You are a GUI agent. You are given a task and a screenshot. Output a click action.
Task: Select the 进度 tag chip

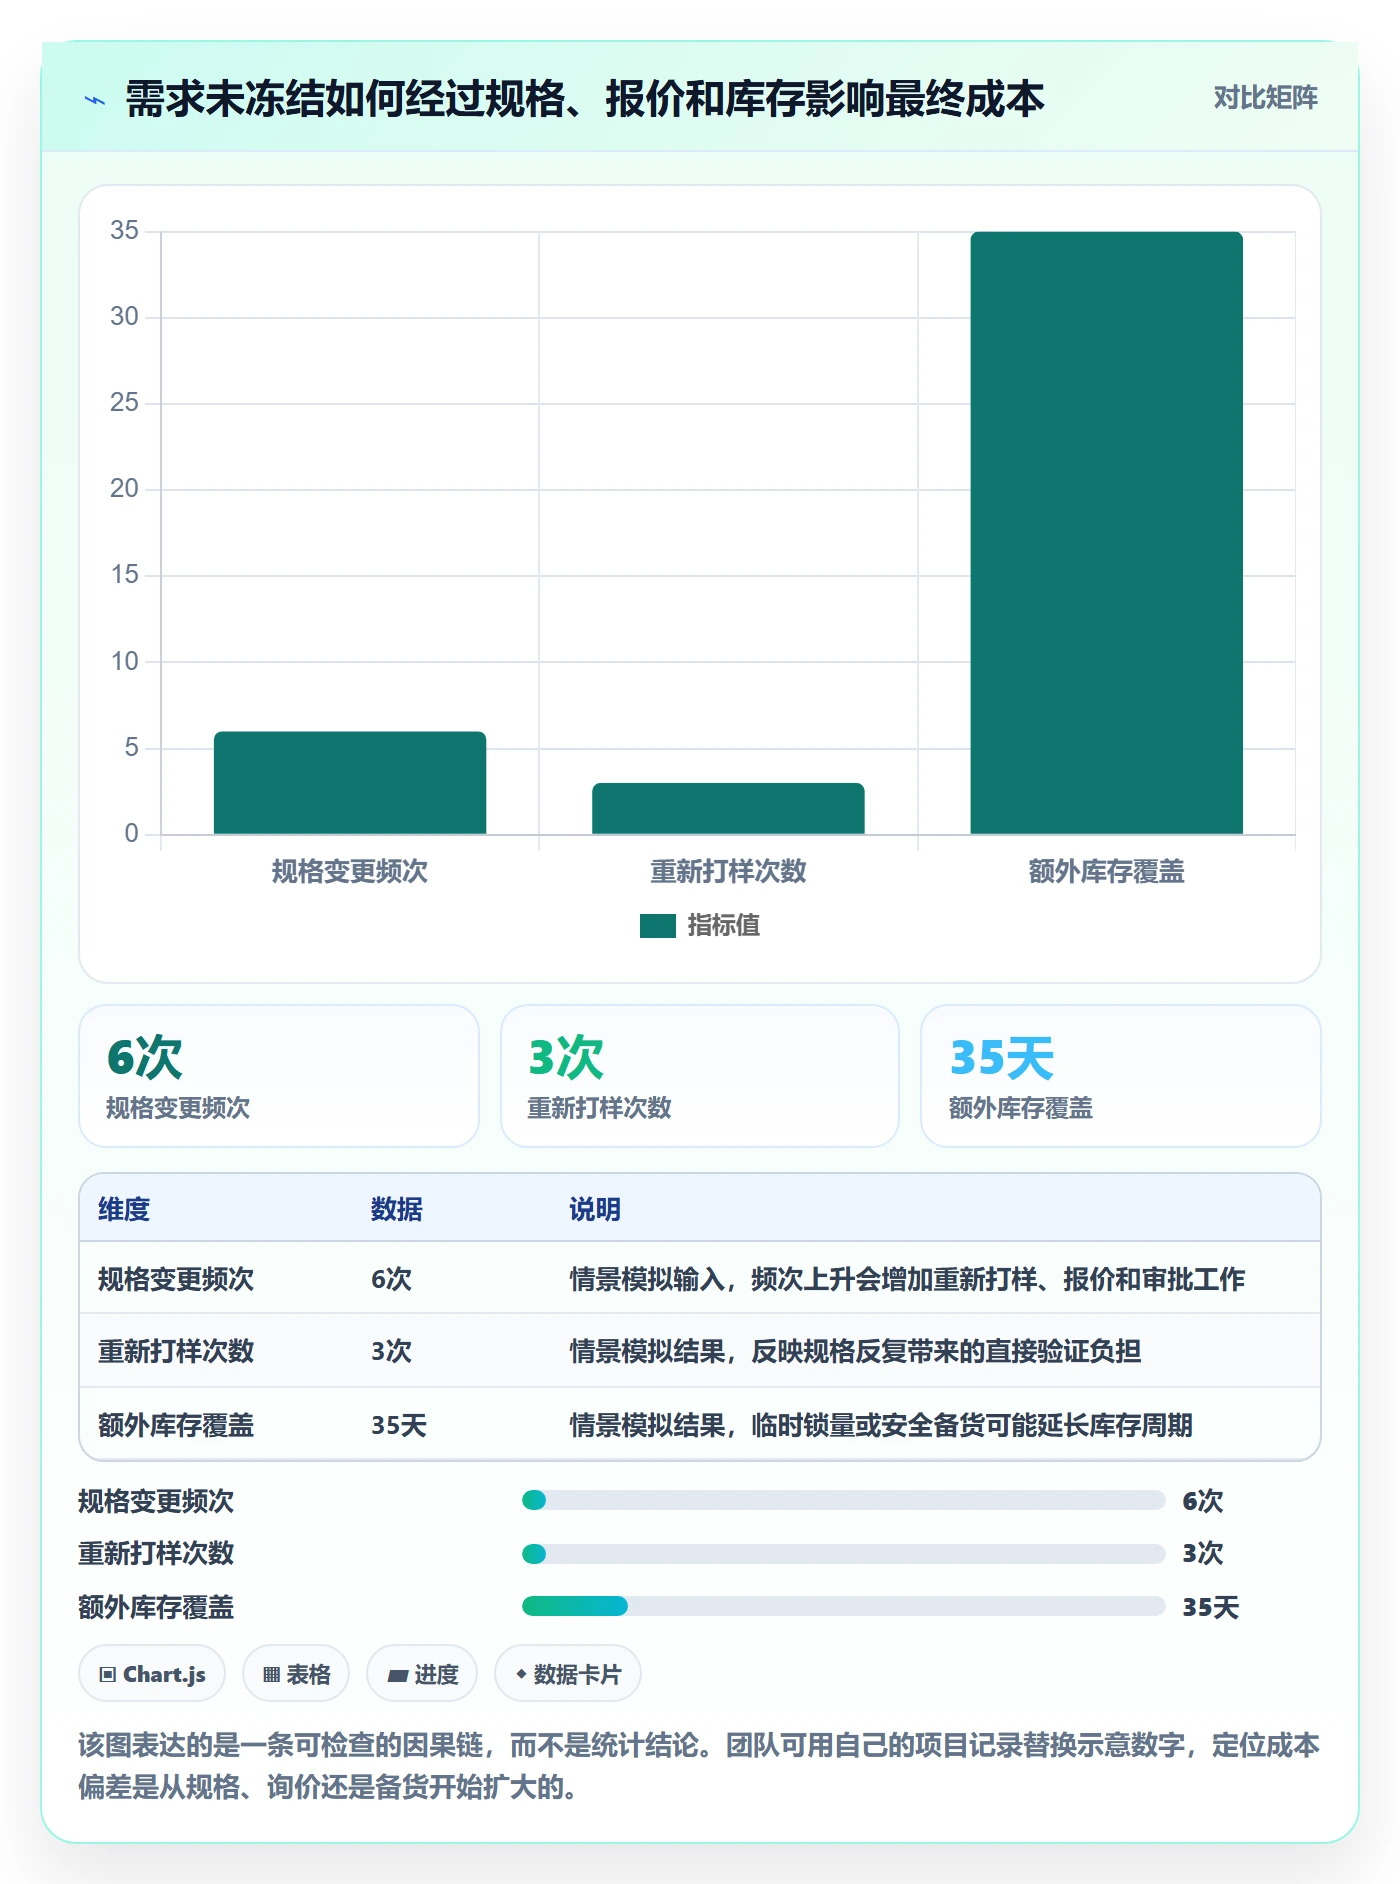click(x=422, y=1674)
